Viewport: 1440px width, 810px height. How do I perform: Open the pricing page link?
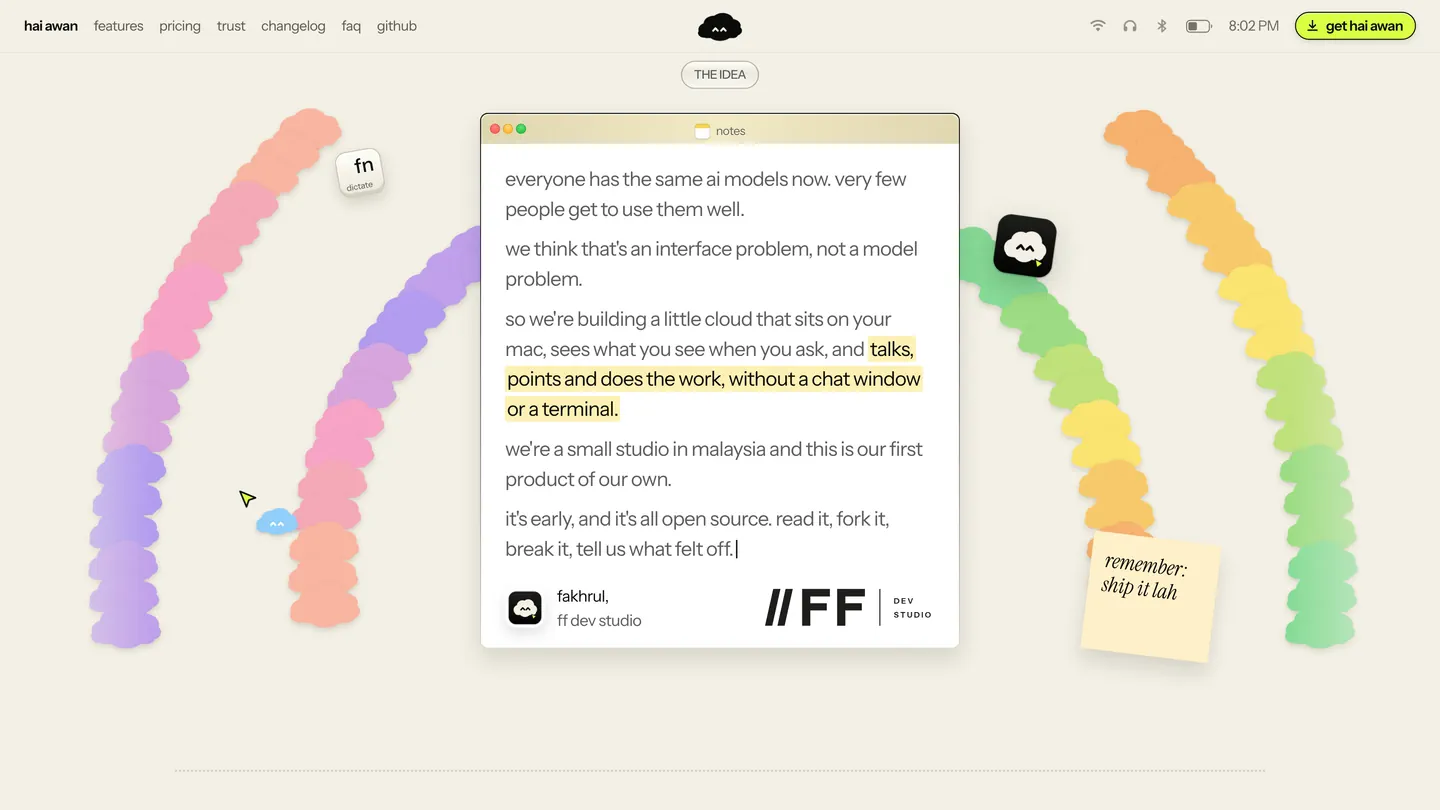(x=180, y=26)
